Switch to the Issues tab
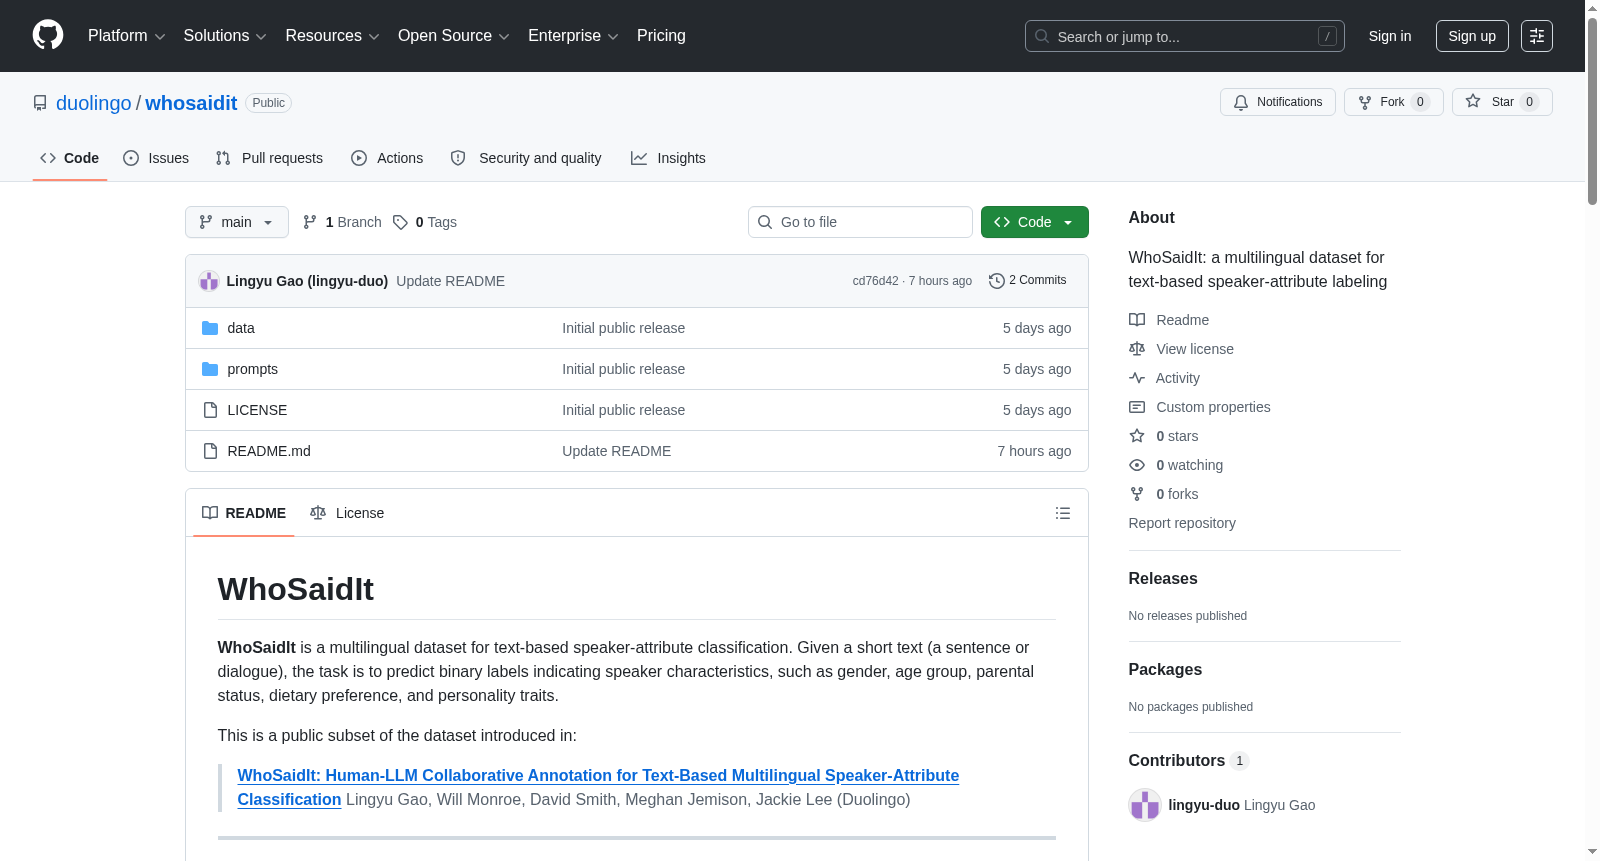1600x861 pixels. pyautogui.click(x=156, y=158)
